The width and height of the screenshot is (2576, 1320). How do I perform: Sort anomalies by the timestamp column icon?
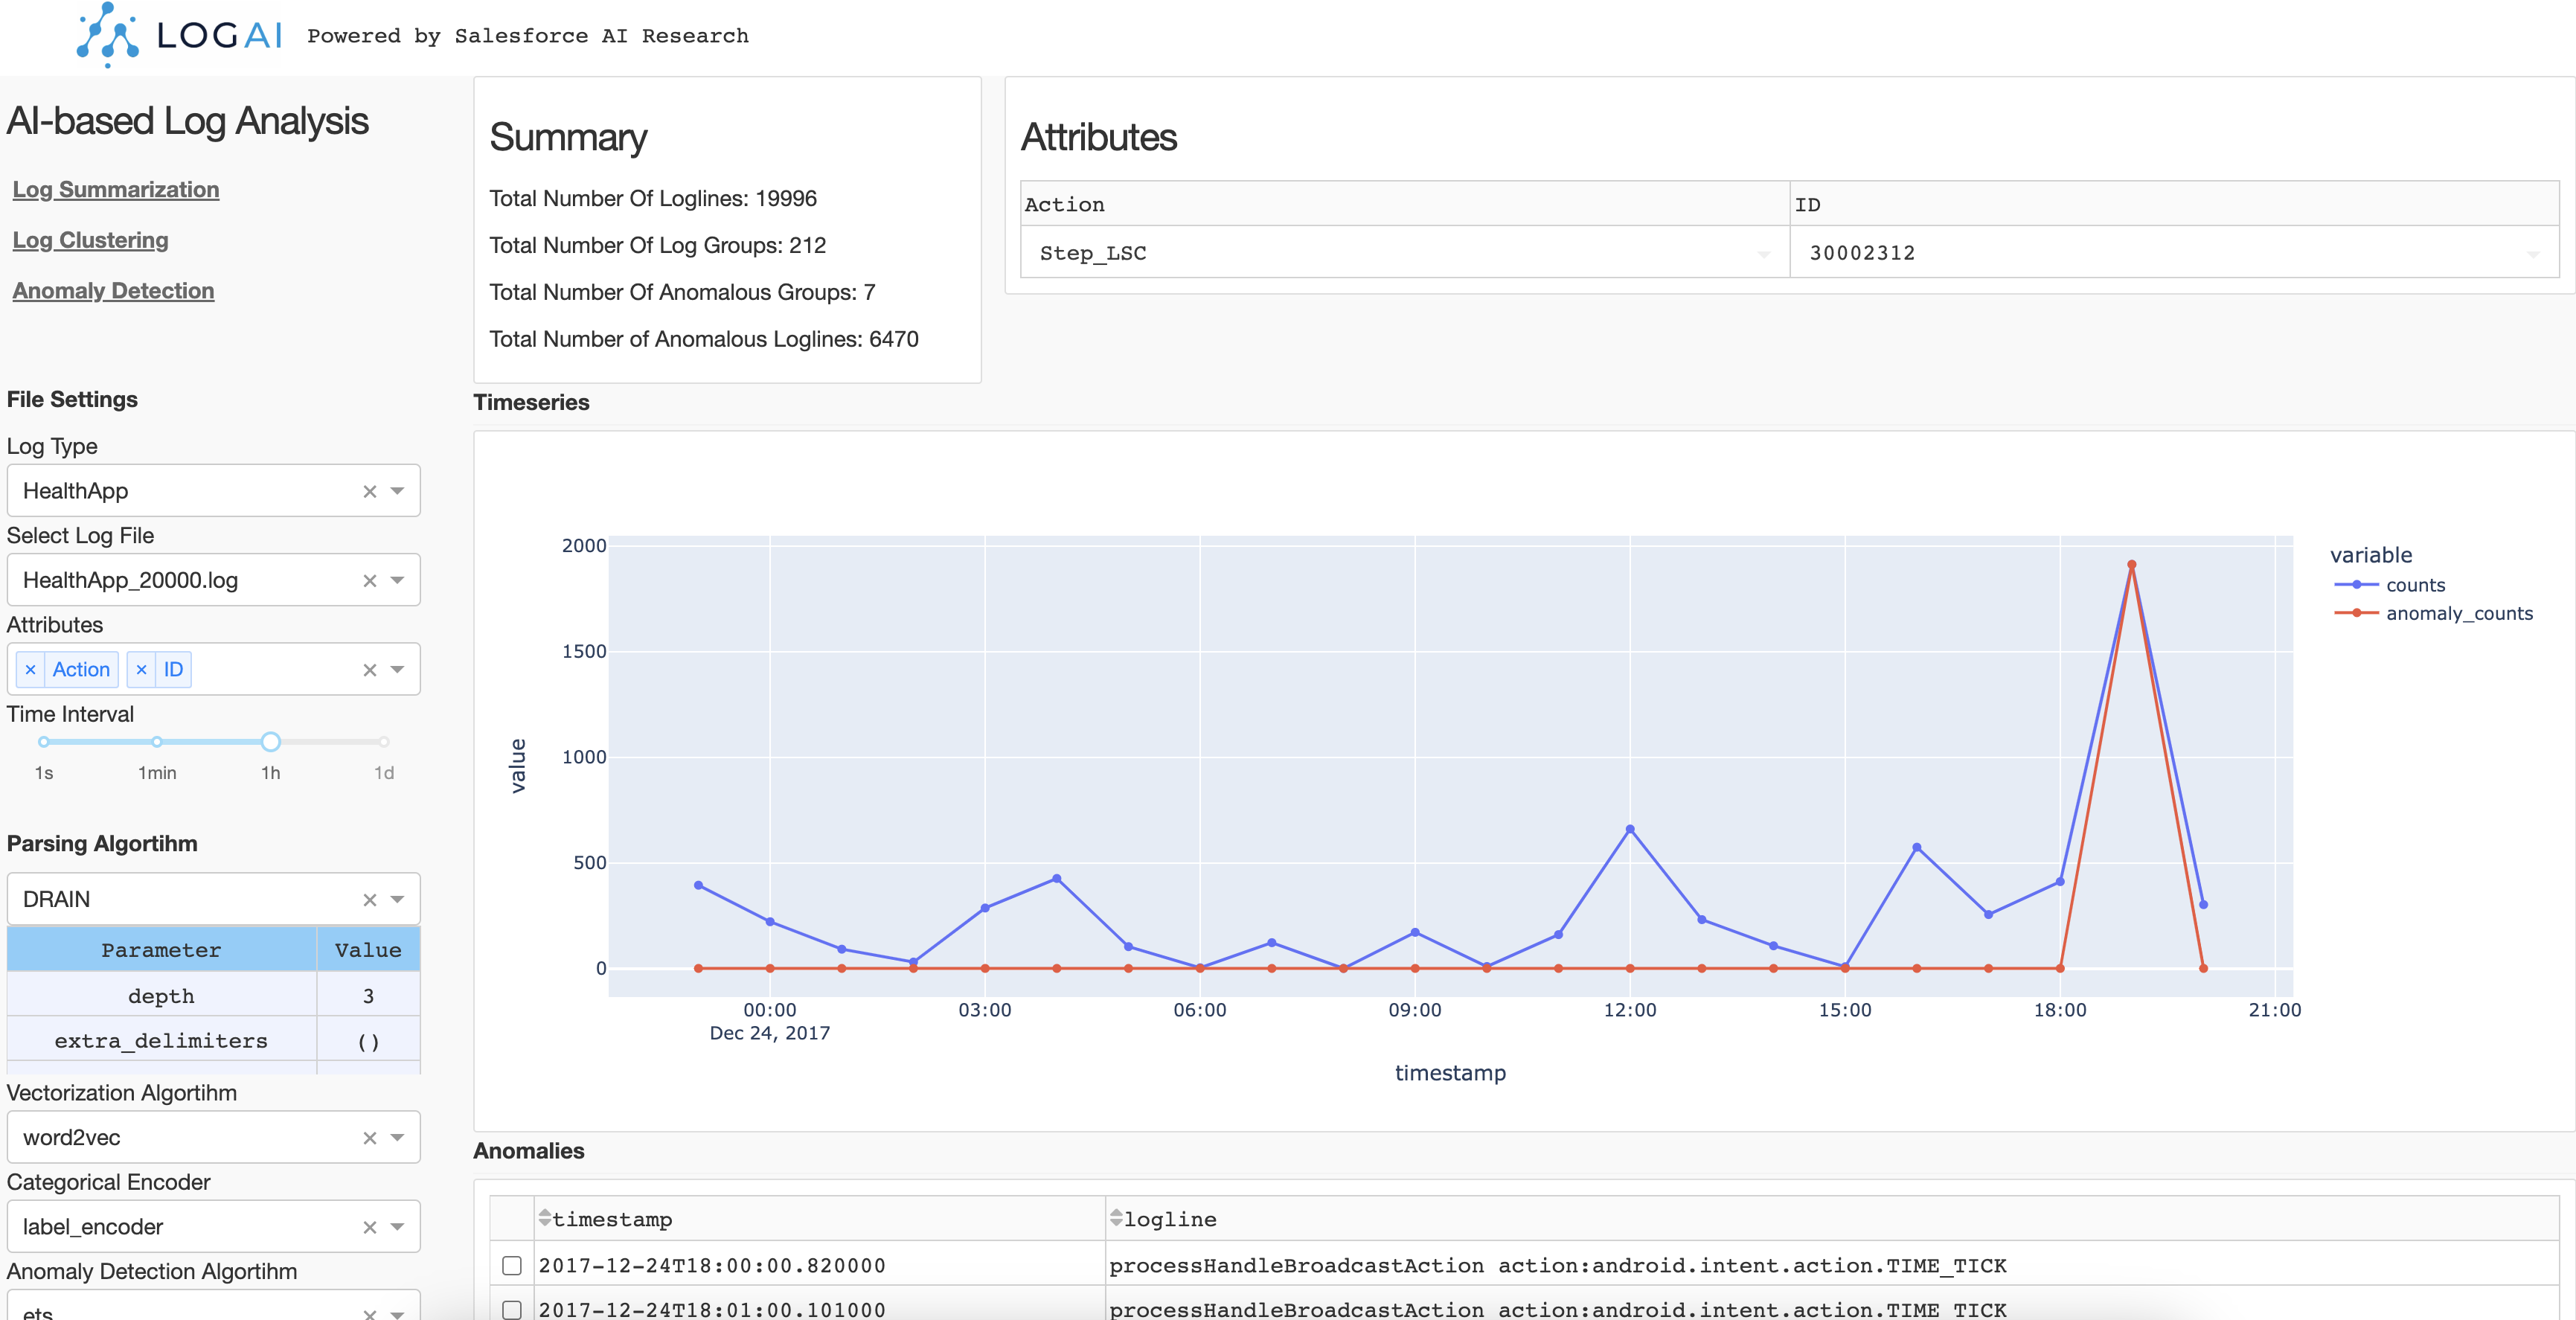coord(543,1219)
